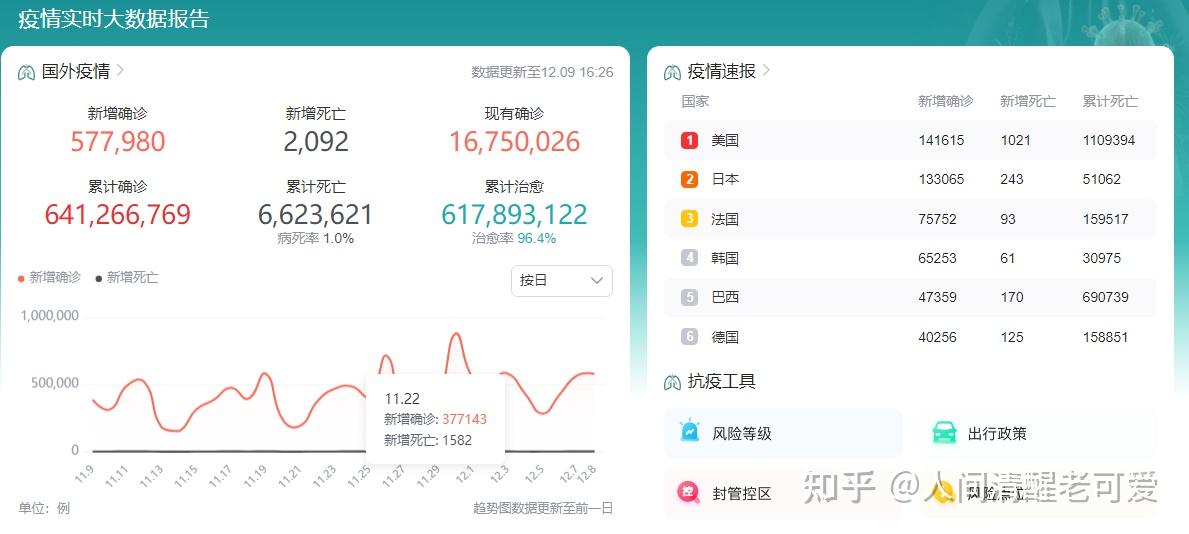Click chart x-axis label 12.1
The image size is (1189, 534).
pyautogui.click(x=463, y=474)
